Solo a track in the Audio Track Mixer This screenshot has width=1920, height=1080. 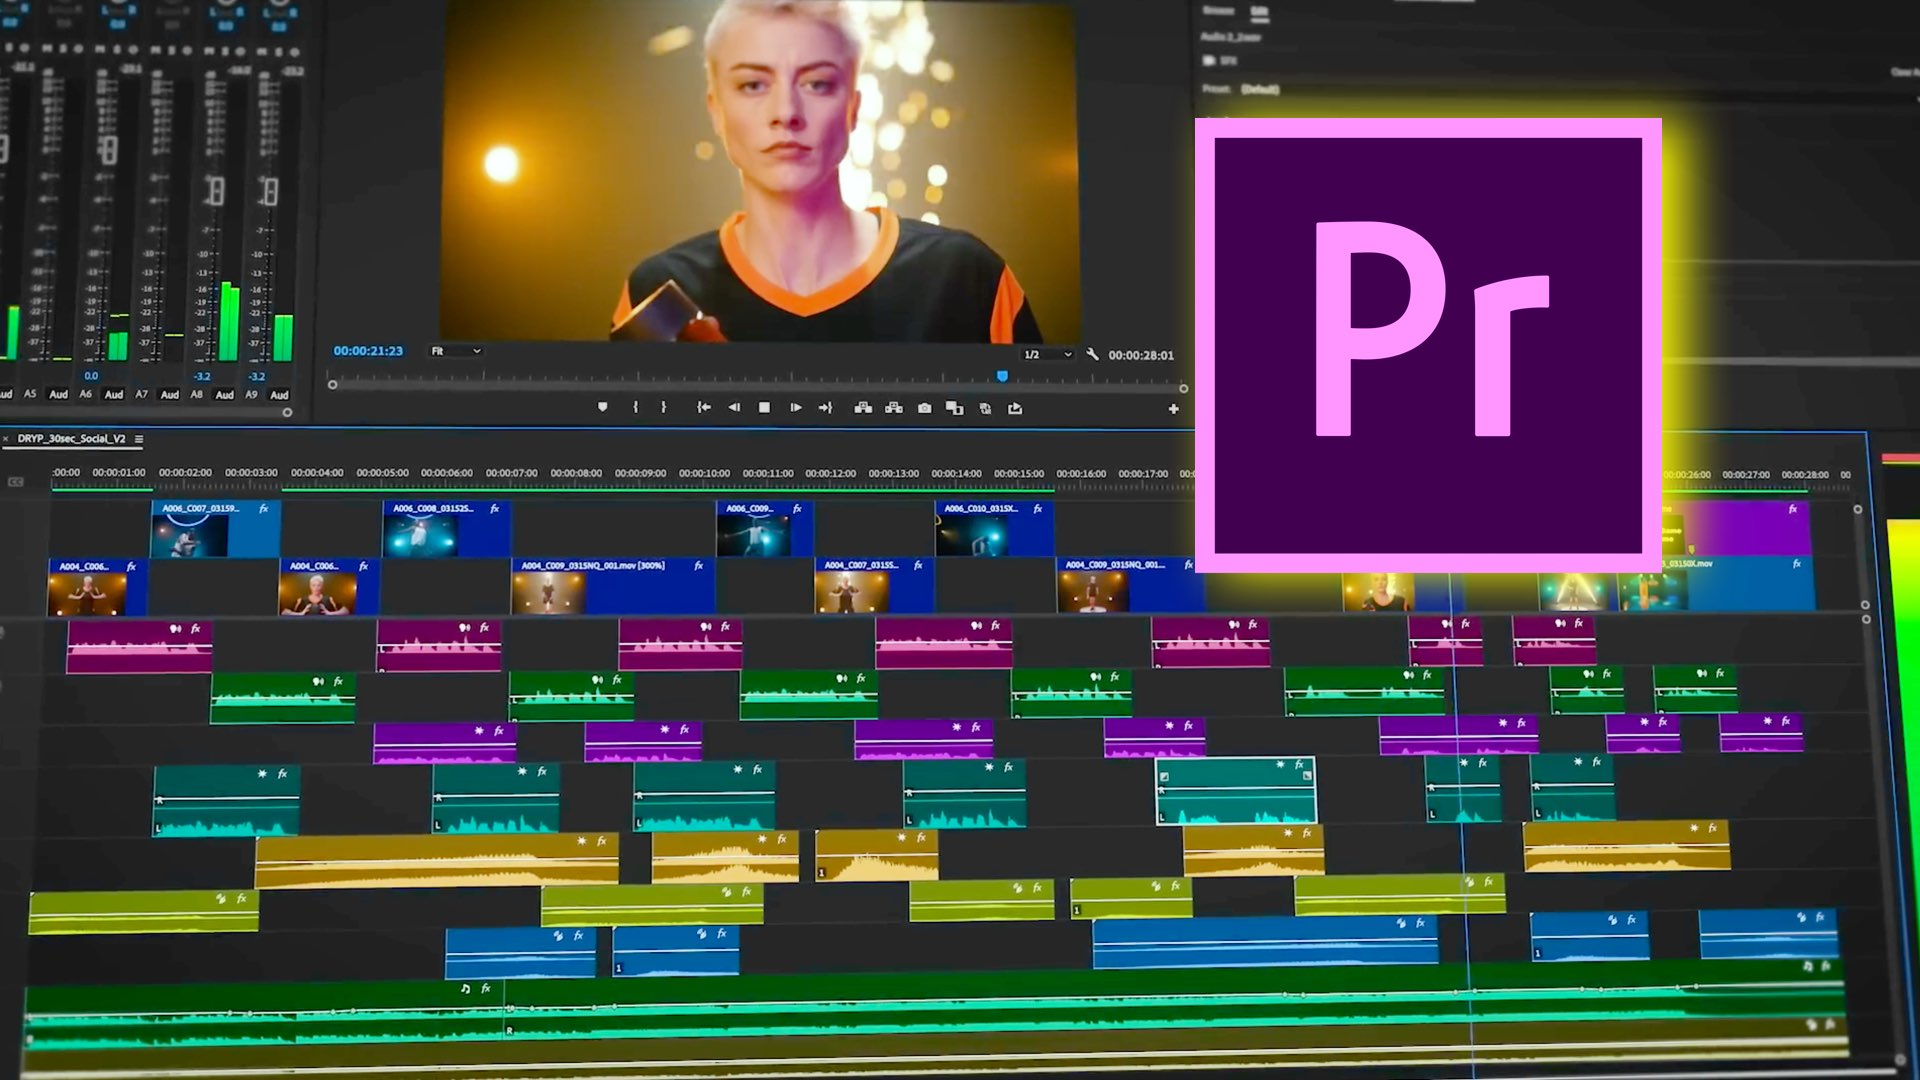pyautogui.click(x=116, y=49)
